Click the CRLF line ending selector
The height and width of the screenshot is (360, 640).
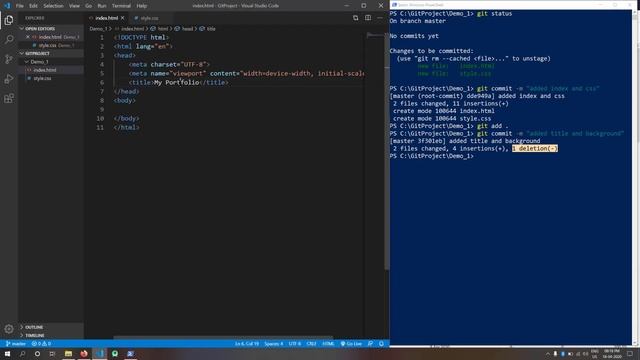coord(311,344)
